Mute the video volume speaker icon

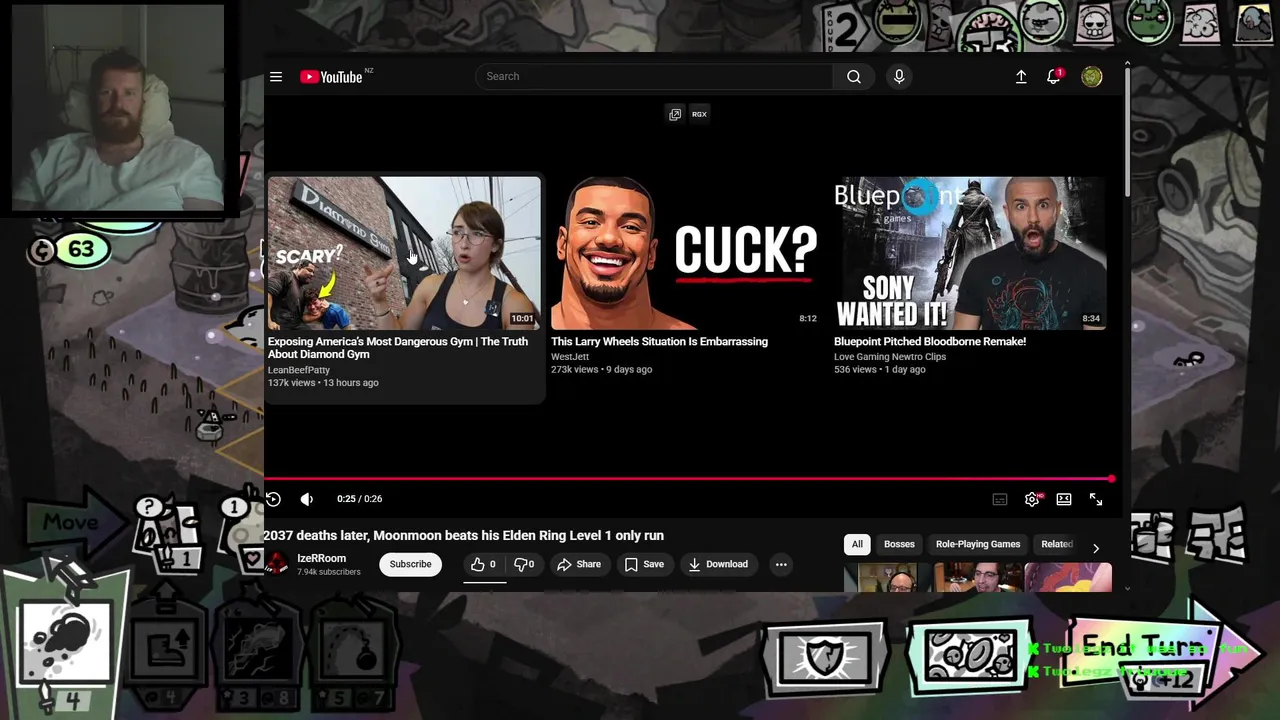point(307,499)
